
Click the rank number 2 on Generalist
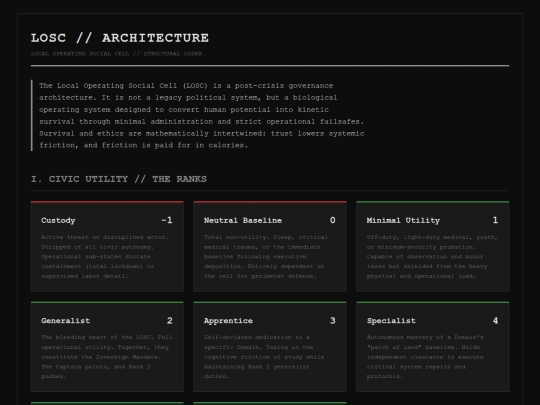coord(169,321)
